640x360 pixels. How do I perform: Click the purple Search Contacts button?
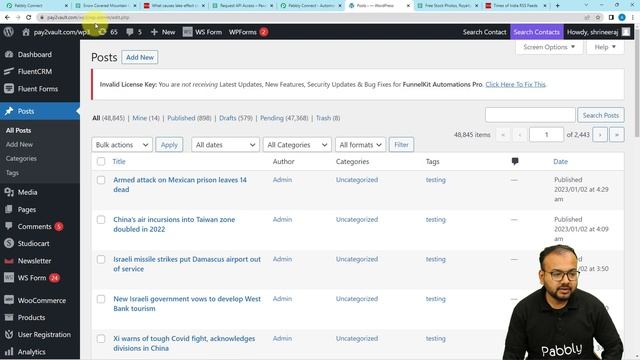pyautogui.click(x=536, y=32)
